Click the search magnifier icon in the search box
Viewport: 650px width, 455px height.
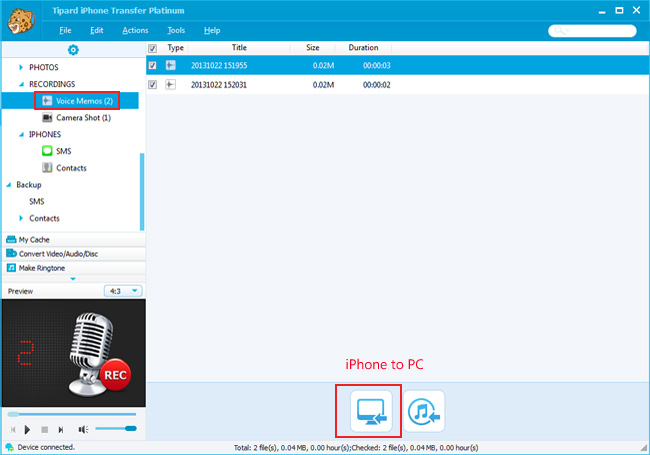pos(560,30)
